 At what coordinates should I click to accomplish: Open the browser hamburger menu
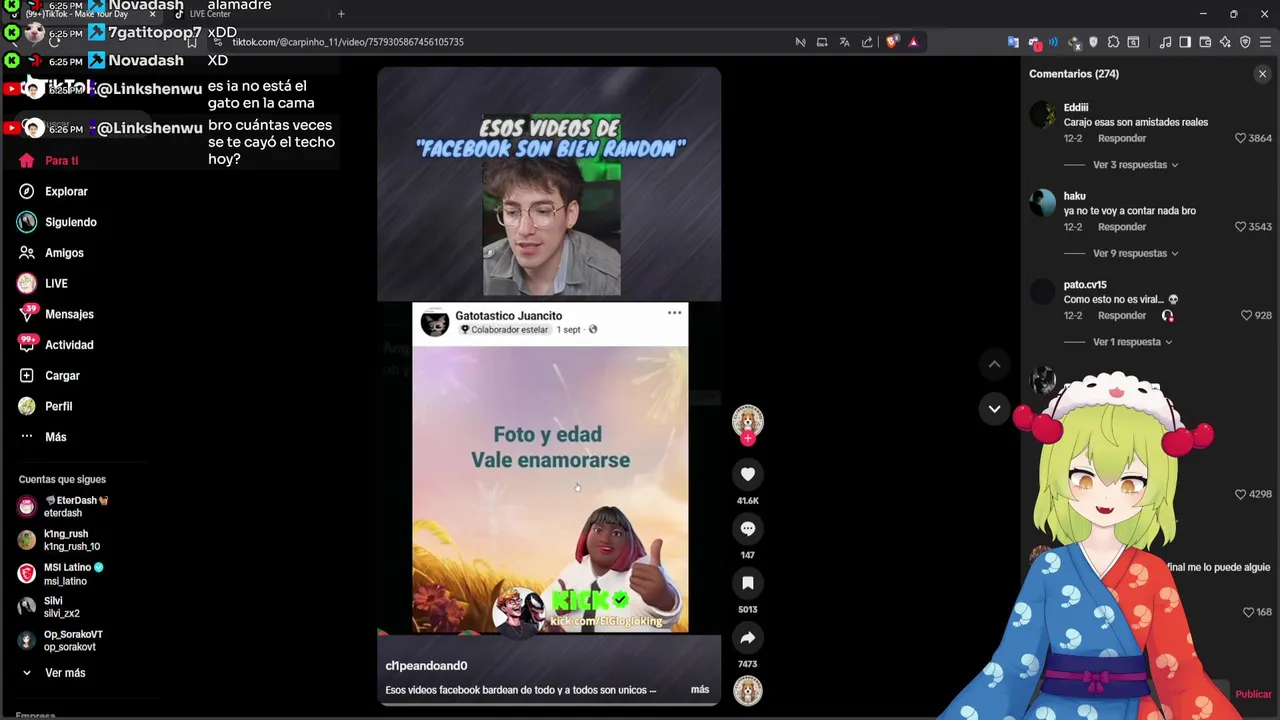pos(1266,42)
